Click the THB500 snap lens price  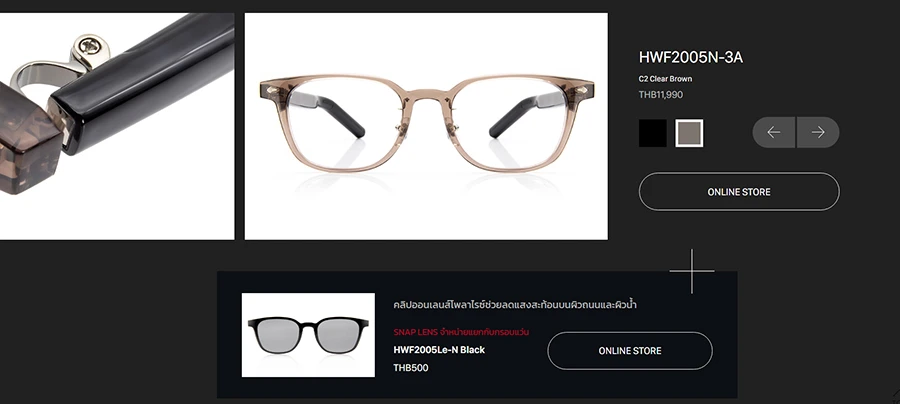410,368
